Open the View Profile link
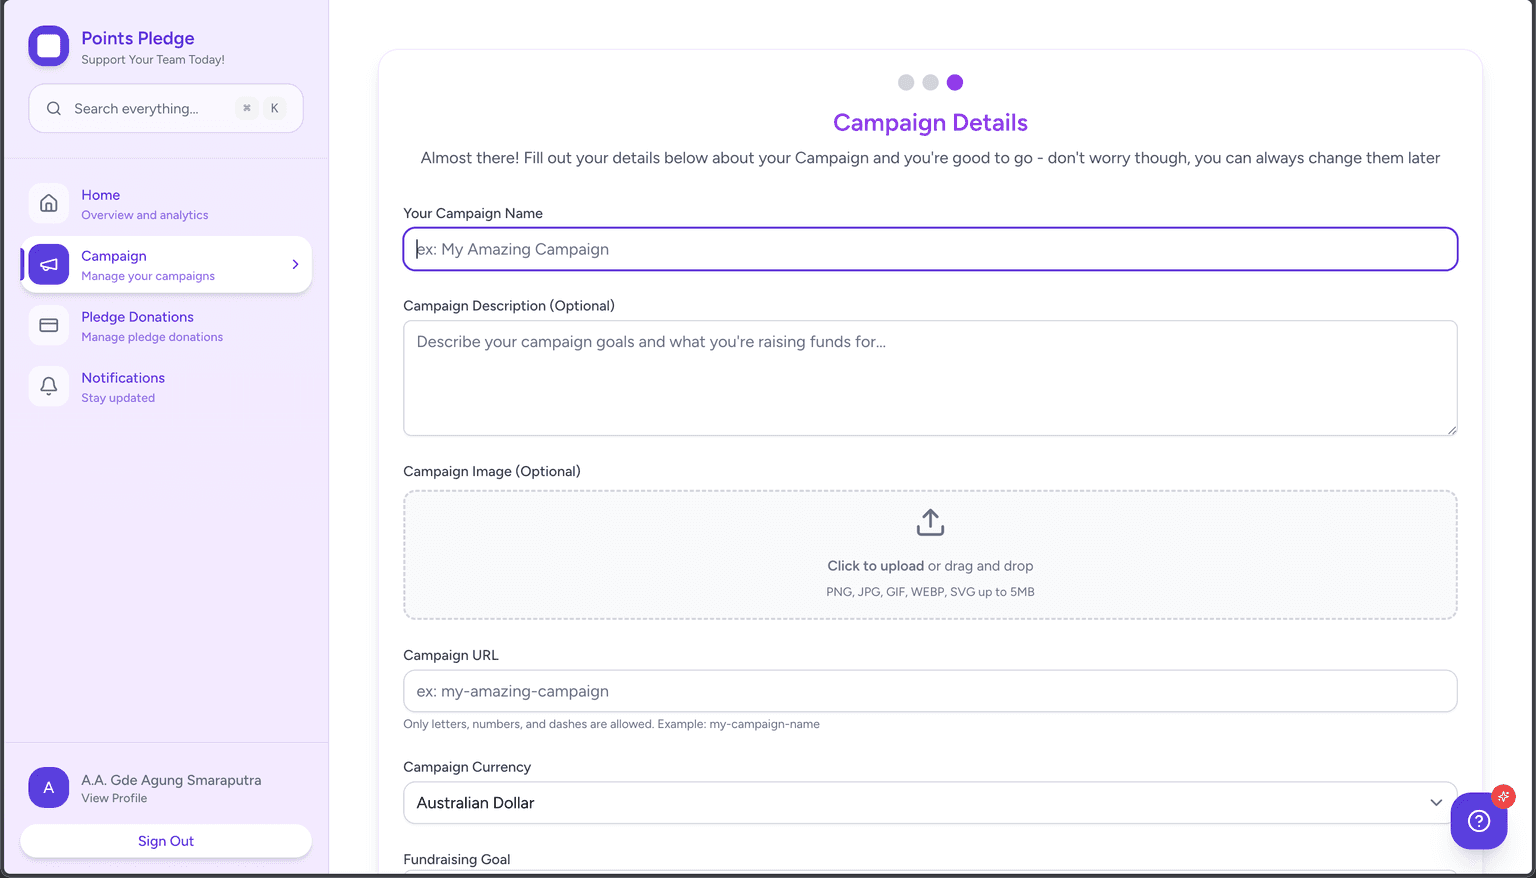This screenshot has width=1536, height=878. point(114,798)
